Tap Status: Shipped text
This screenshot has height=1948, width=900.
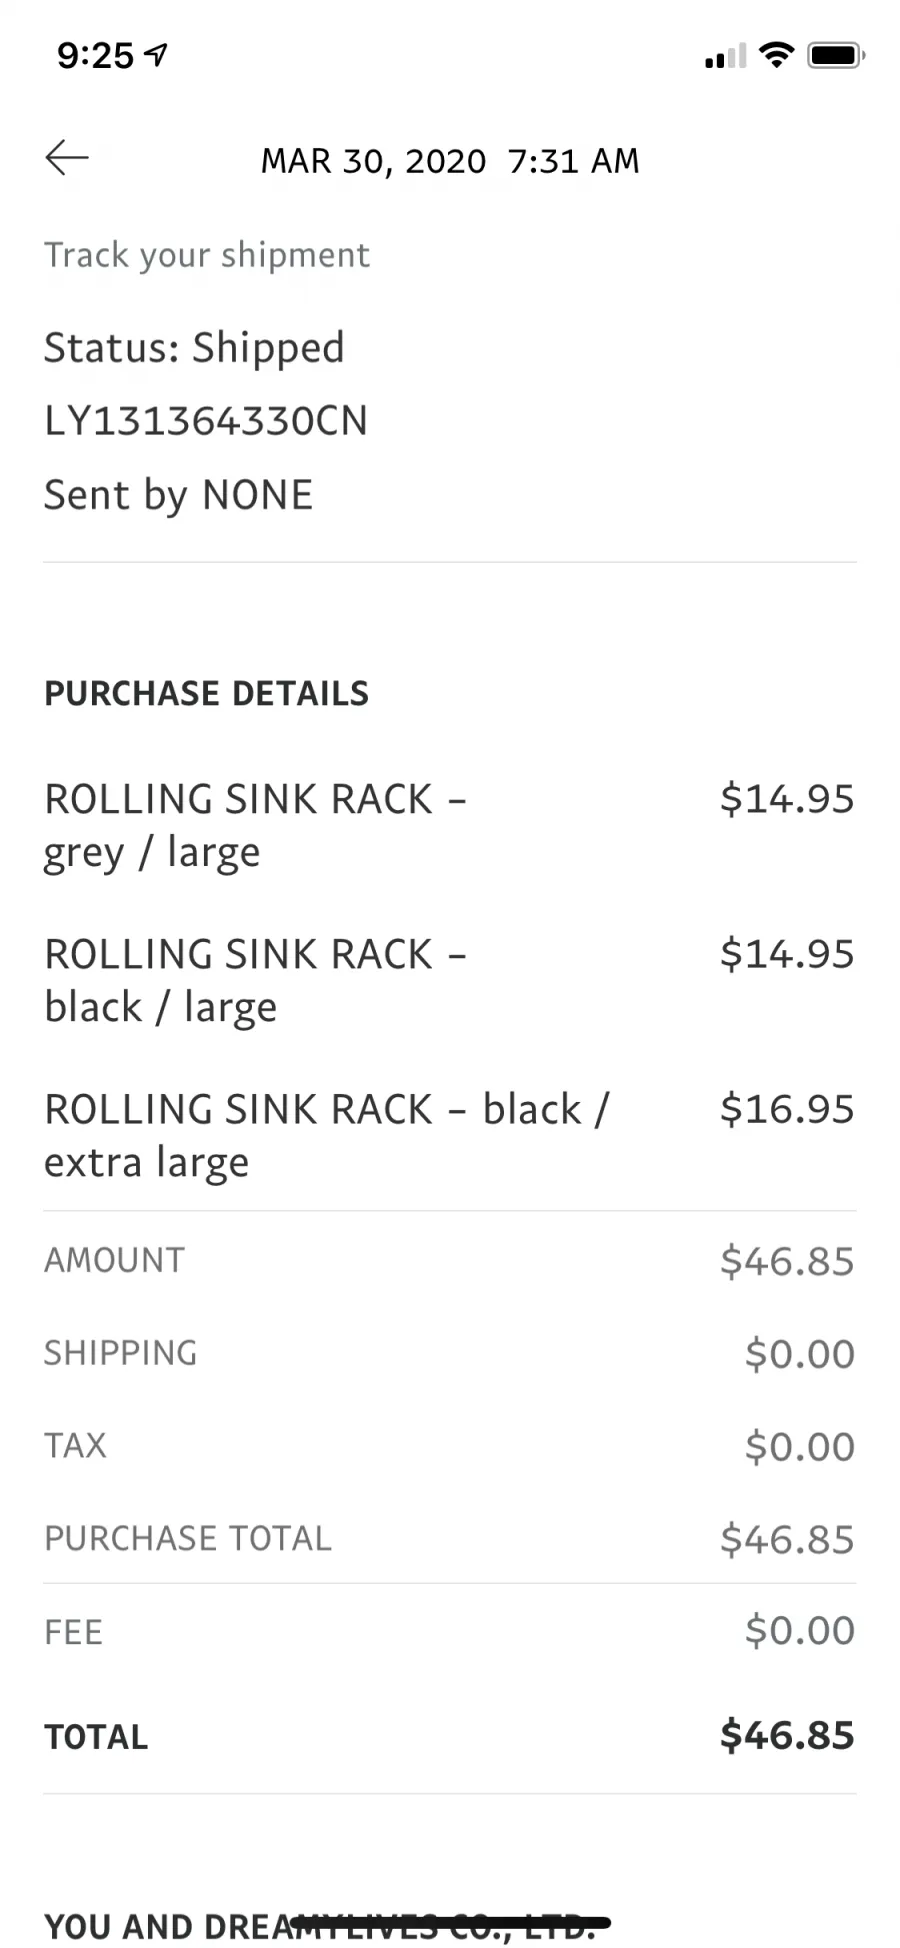click(194, 348)
